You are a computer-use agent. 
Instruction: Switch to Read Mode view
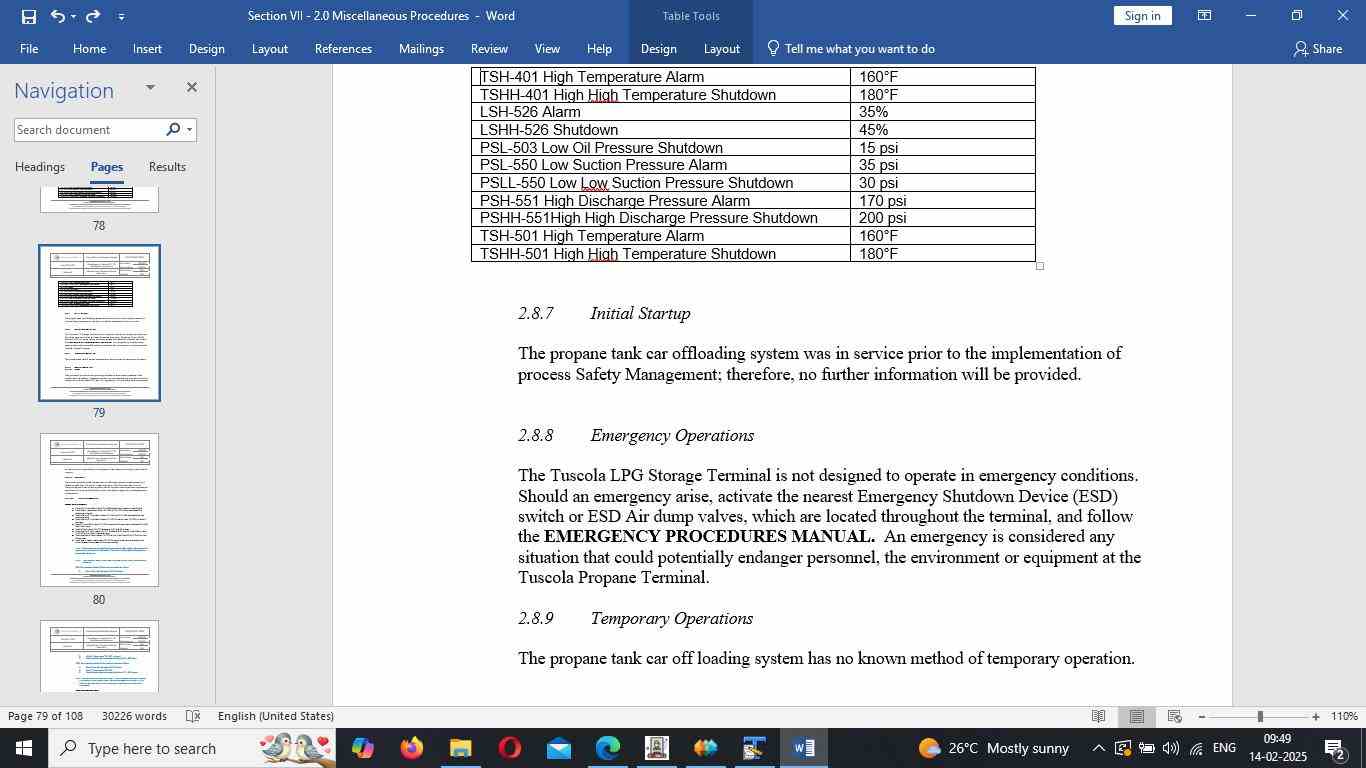point(1098,716)
